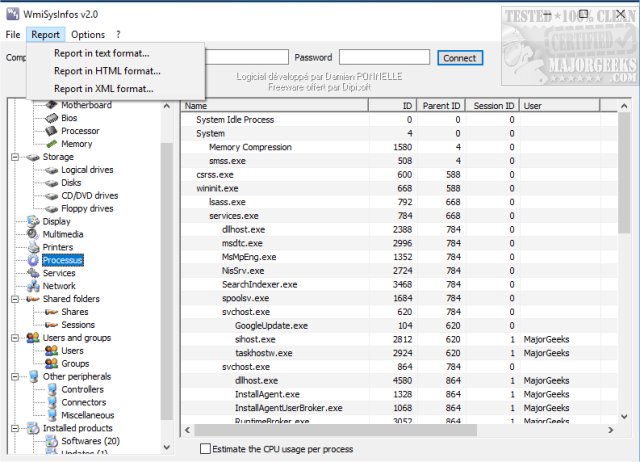640x462 pixels.
Task: Collapse the Users and groups node
Action: (15, 338)
